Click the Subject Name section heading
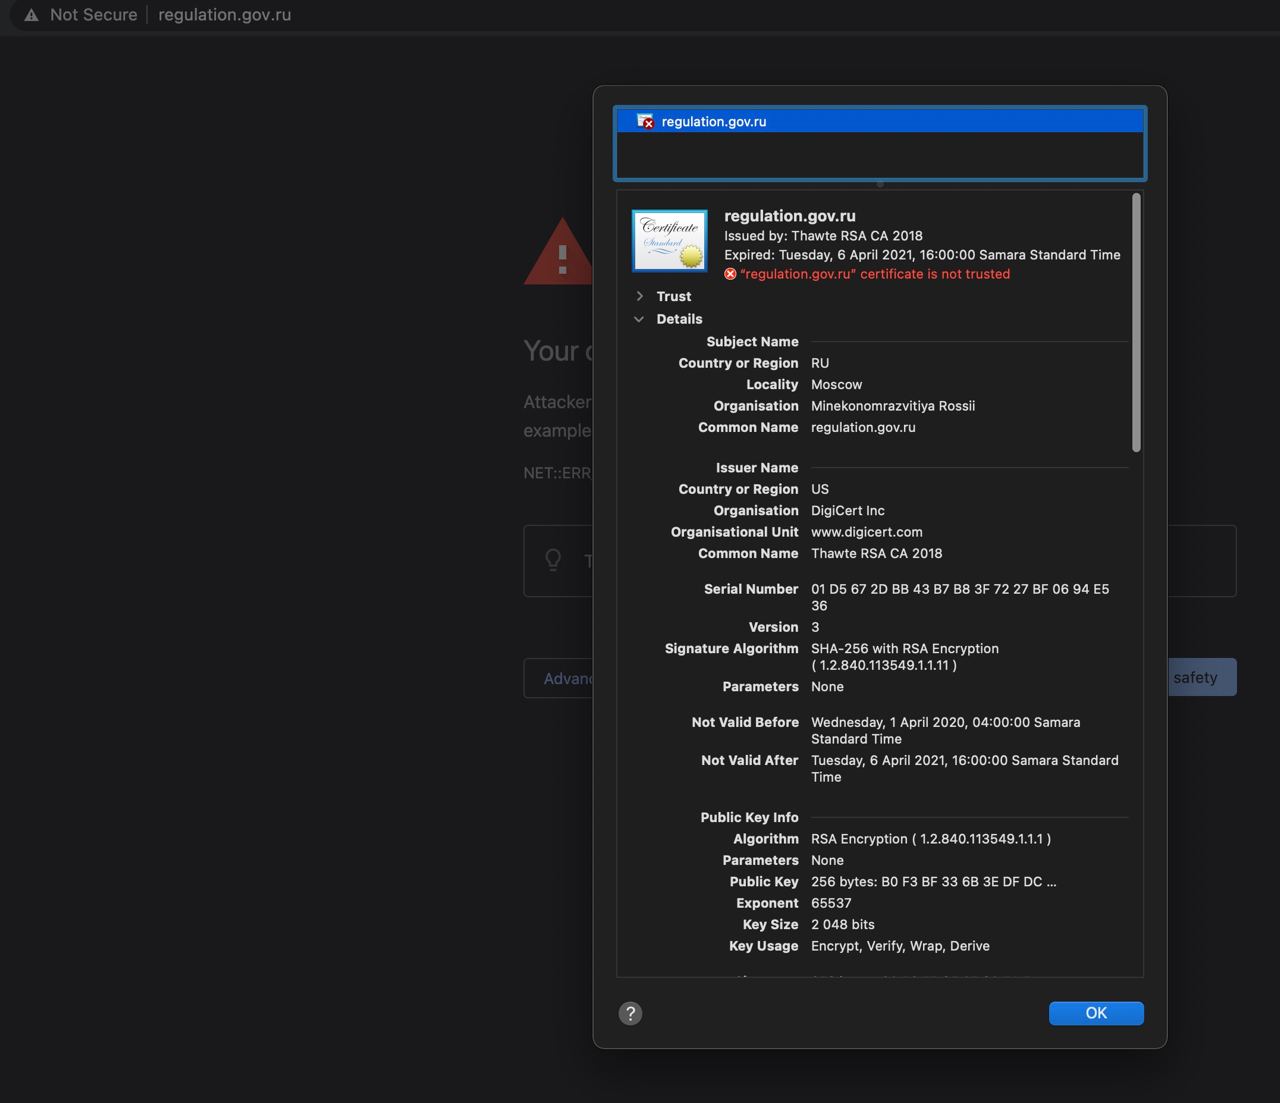Viewport: 1280px width, 1103px height. [752, 342]
